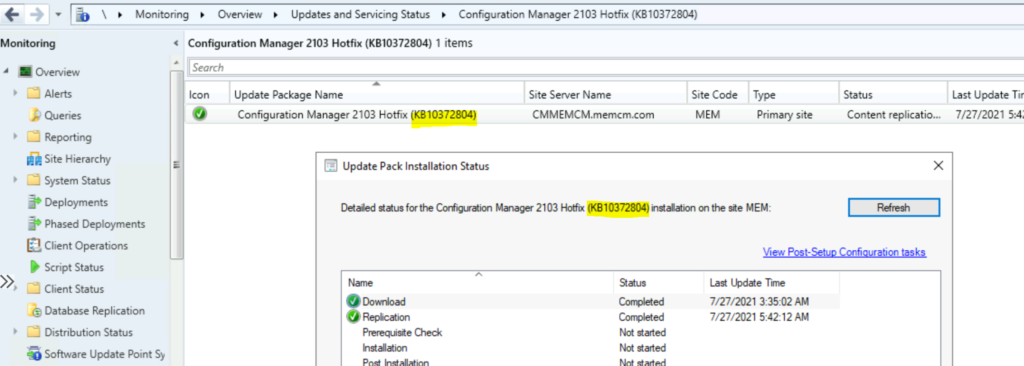Click the Deployments icon
Screen dimensions: 1024x366
tap(34, 203)
